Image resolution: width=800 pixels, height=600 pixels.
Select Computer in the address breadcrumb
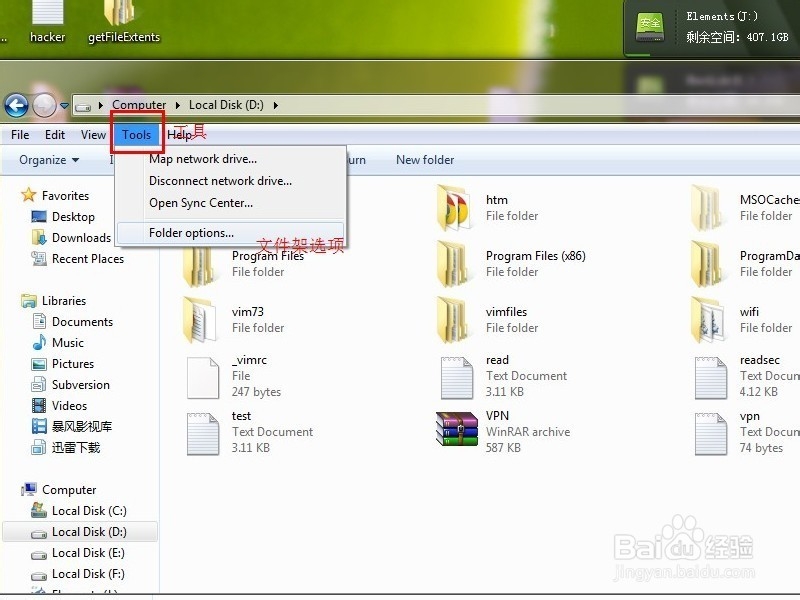click(139, 105)
